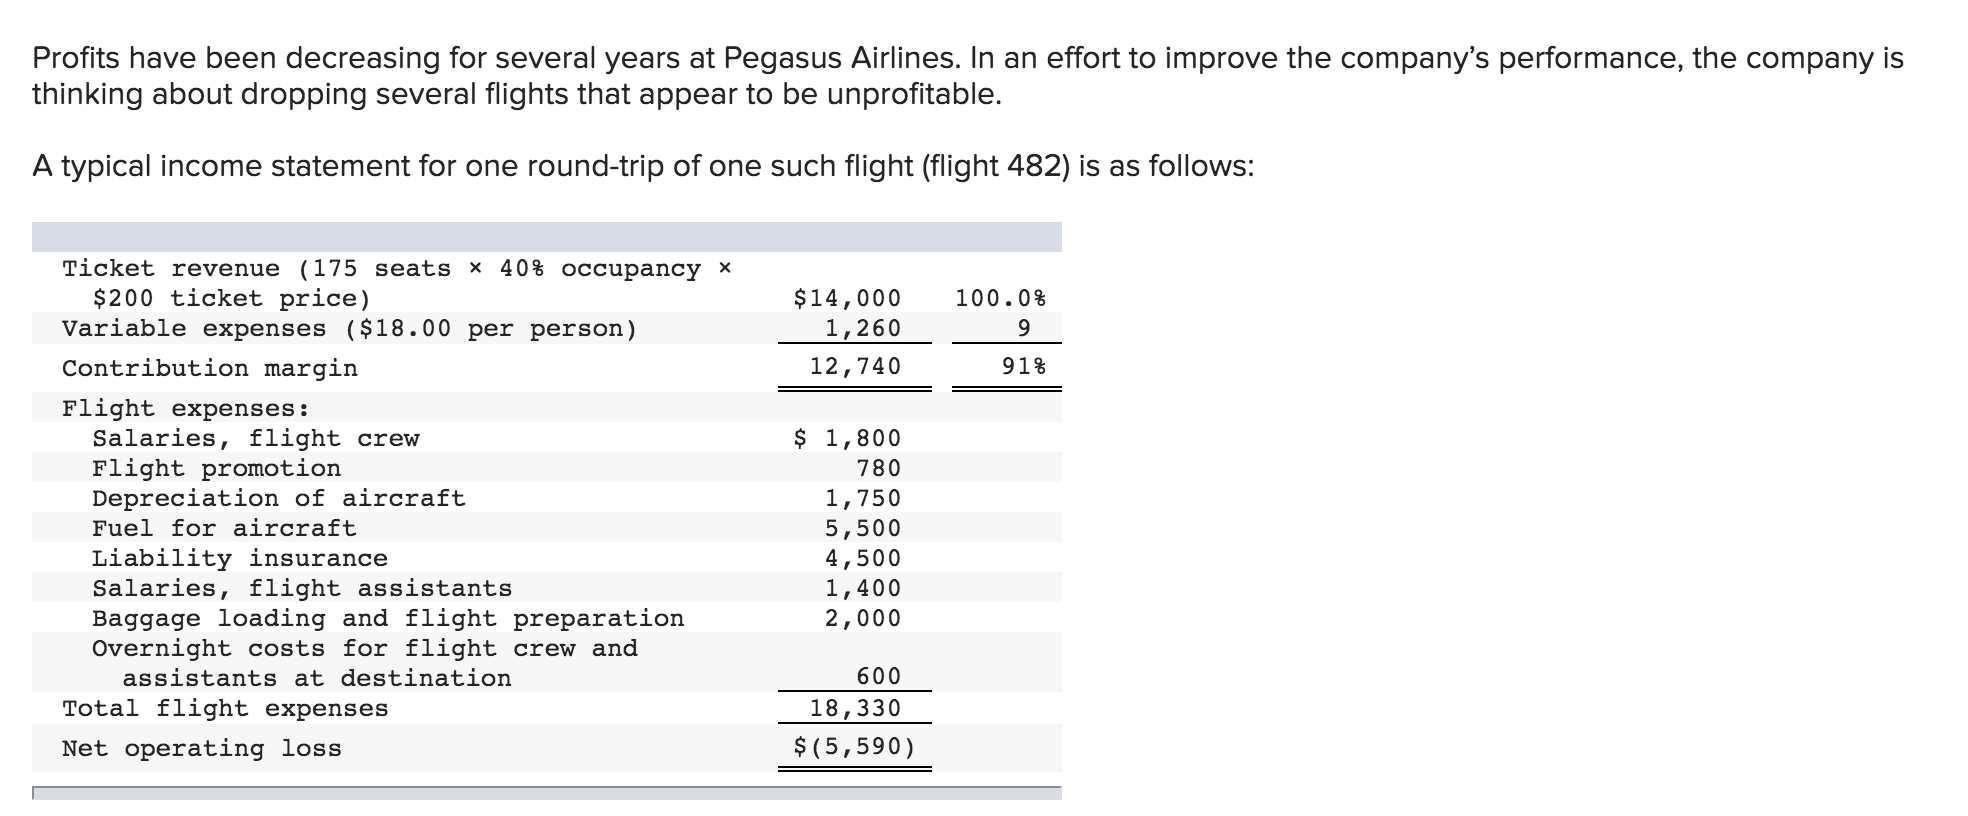Select the Total flight expenses label
Screen dimensions: 1968x816
(x=225, y=708)
